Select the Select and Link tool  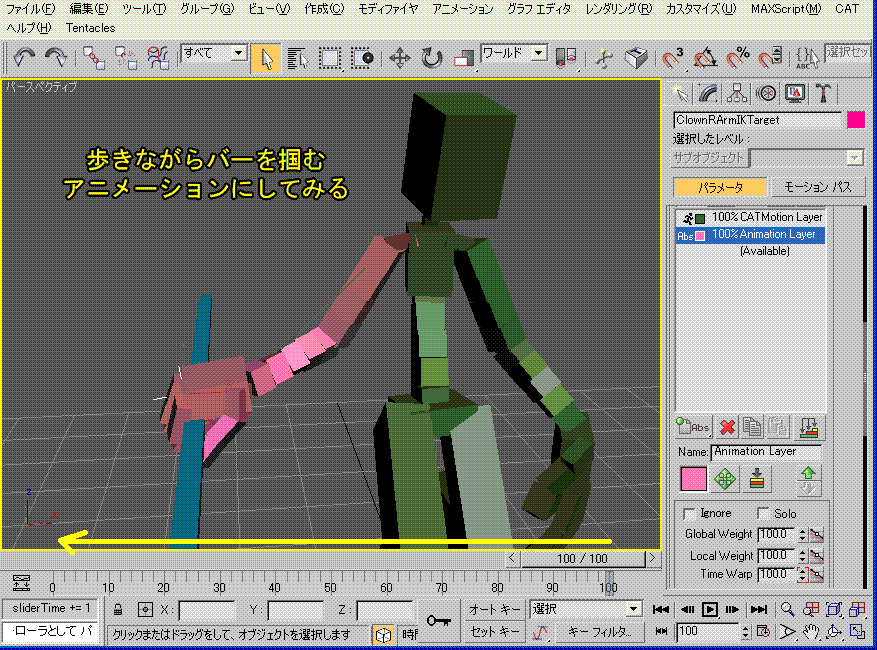(x=93, y=58)
